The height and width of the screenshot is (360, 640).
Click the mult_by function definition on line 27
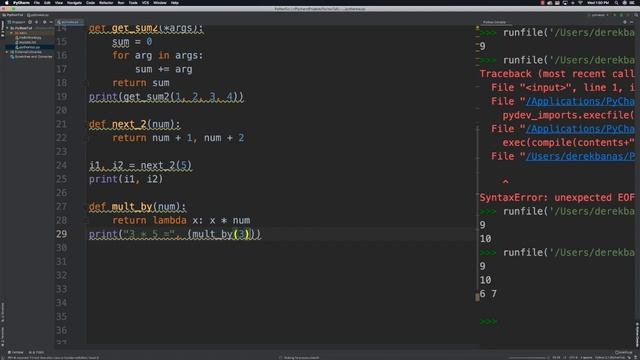(132, 207)
